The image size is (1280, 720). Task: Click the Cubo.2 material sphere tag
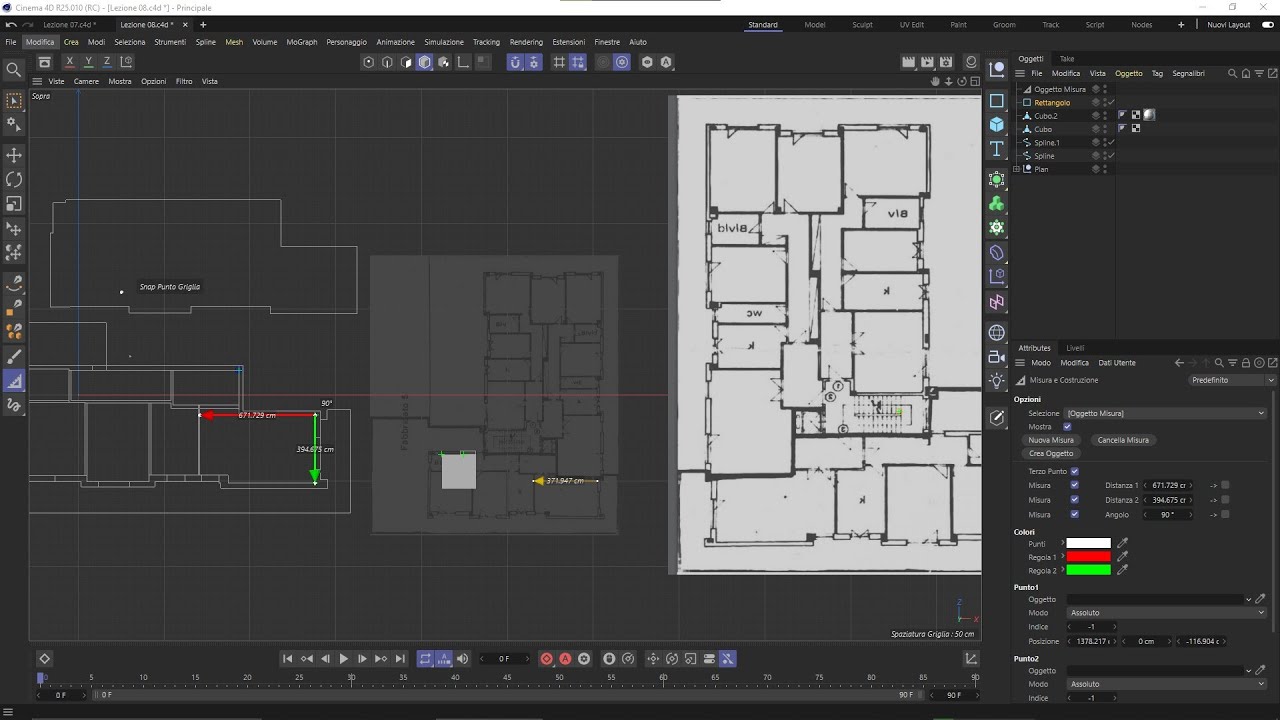[x=1149, y=115]
